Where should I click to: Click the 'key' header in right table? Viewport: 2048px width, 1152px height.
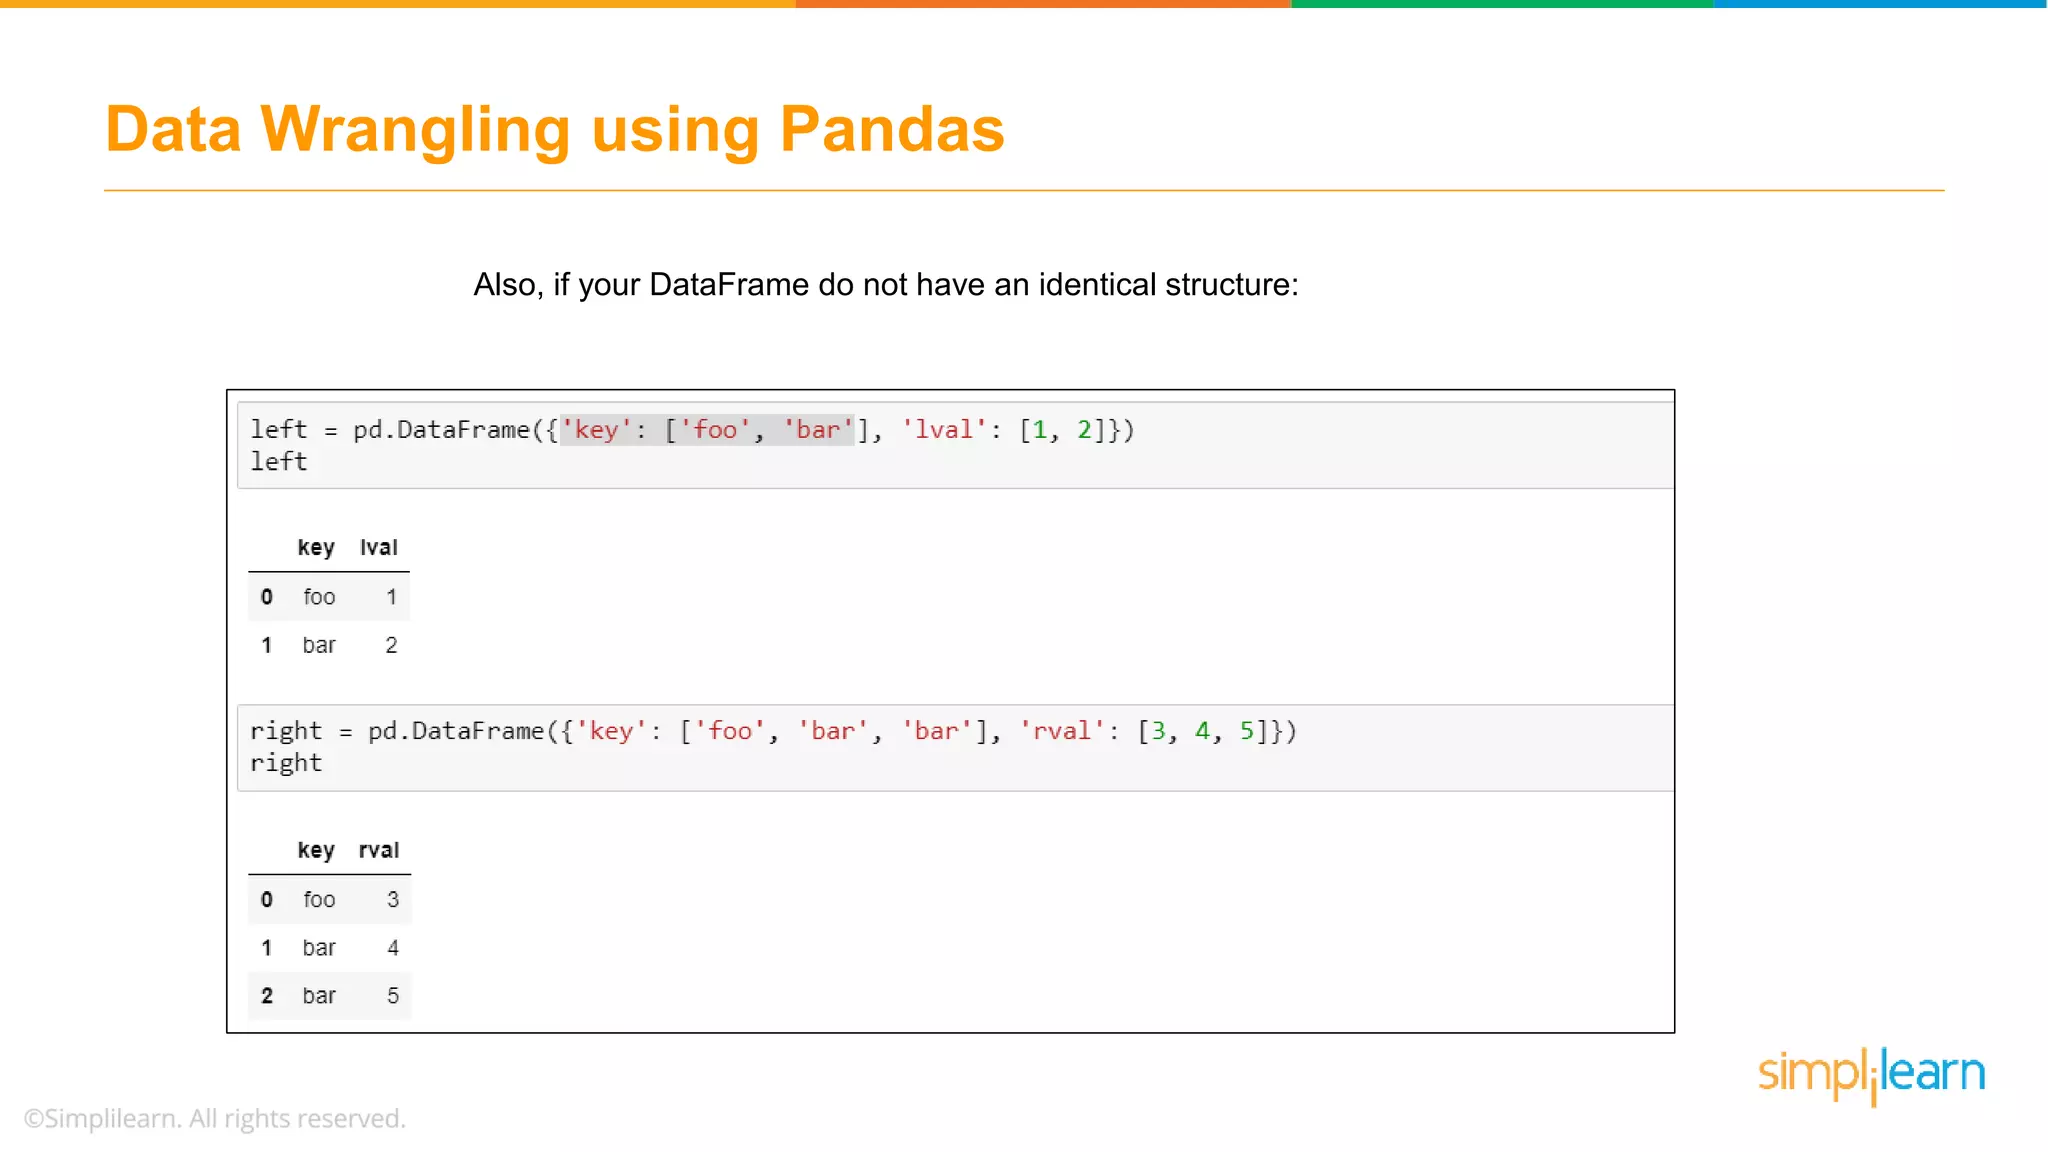click(316, 850)
